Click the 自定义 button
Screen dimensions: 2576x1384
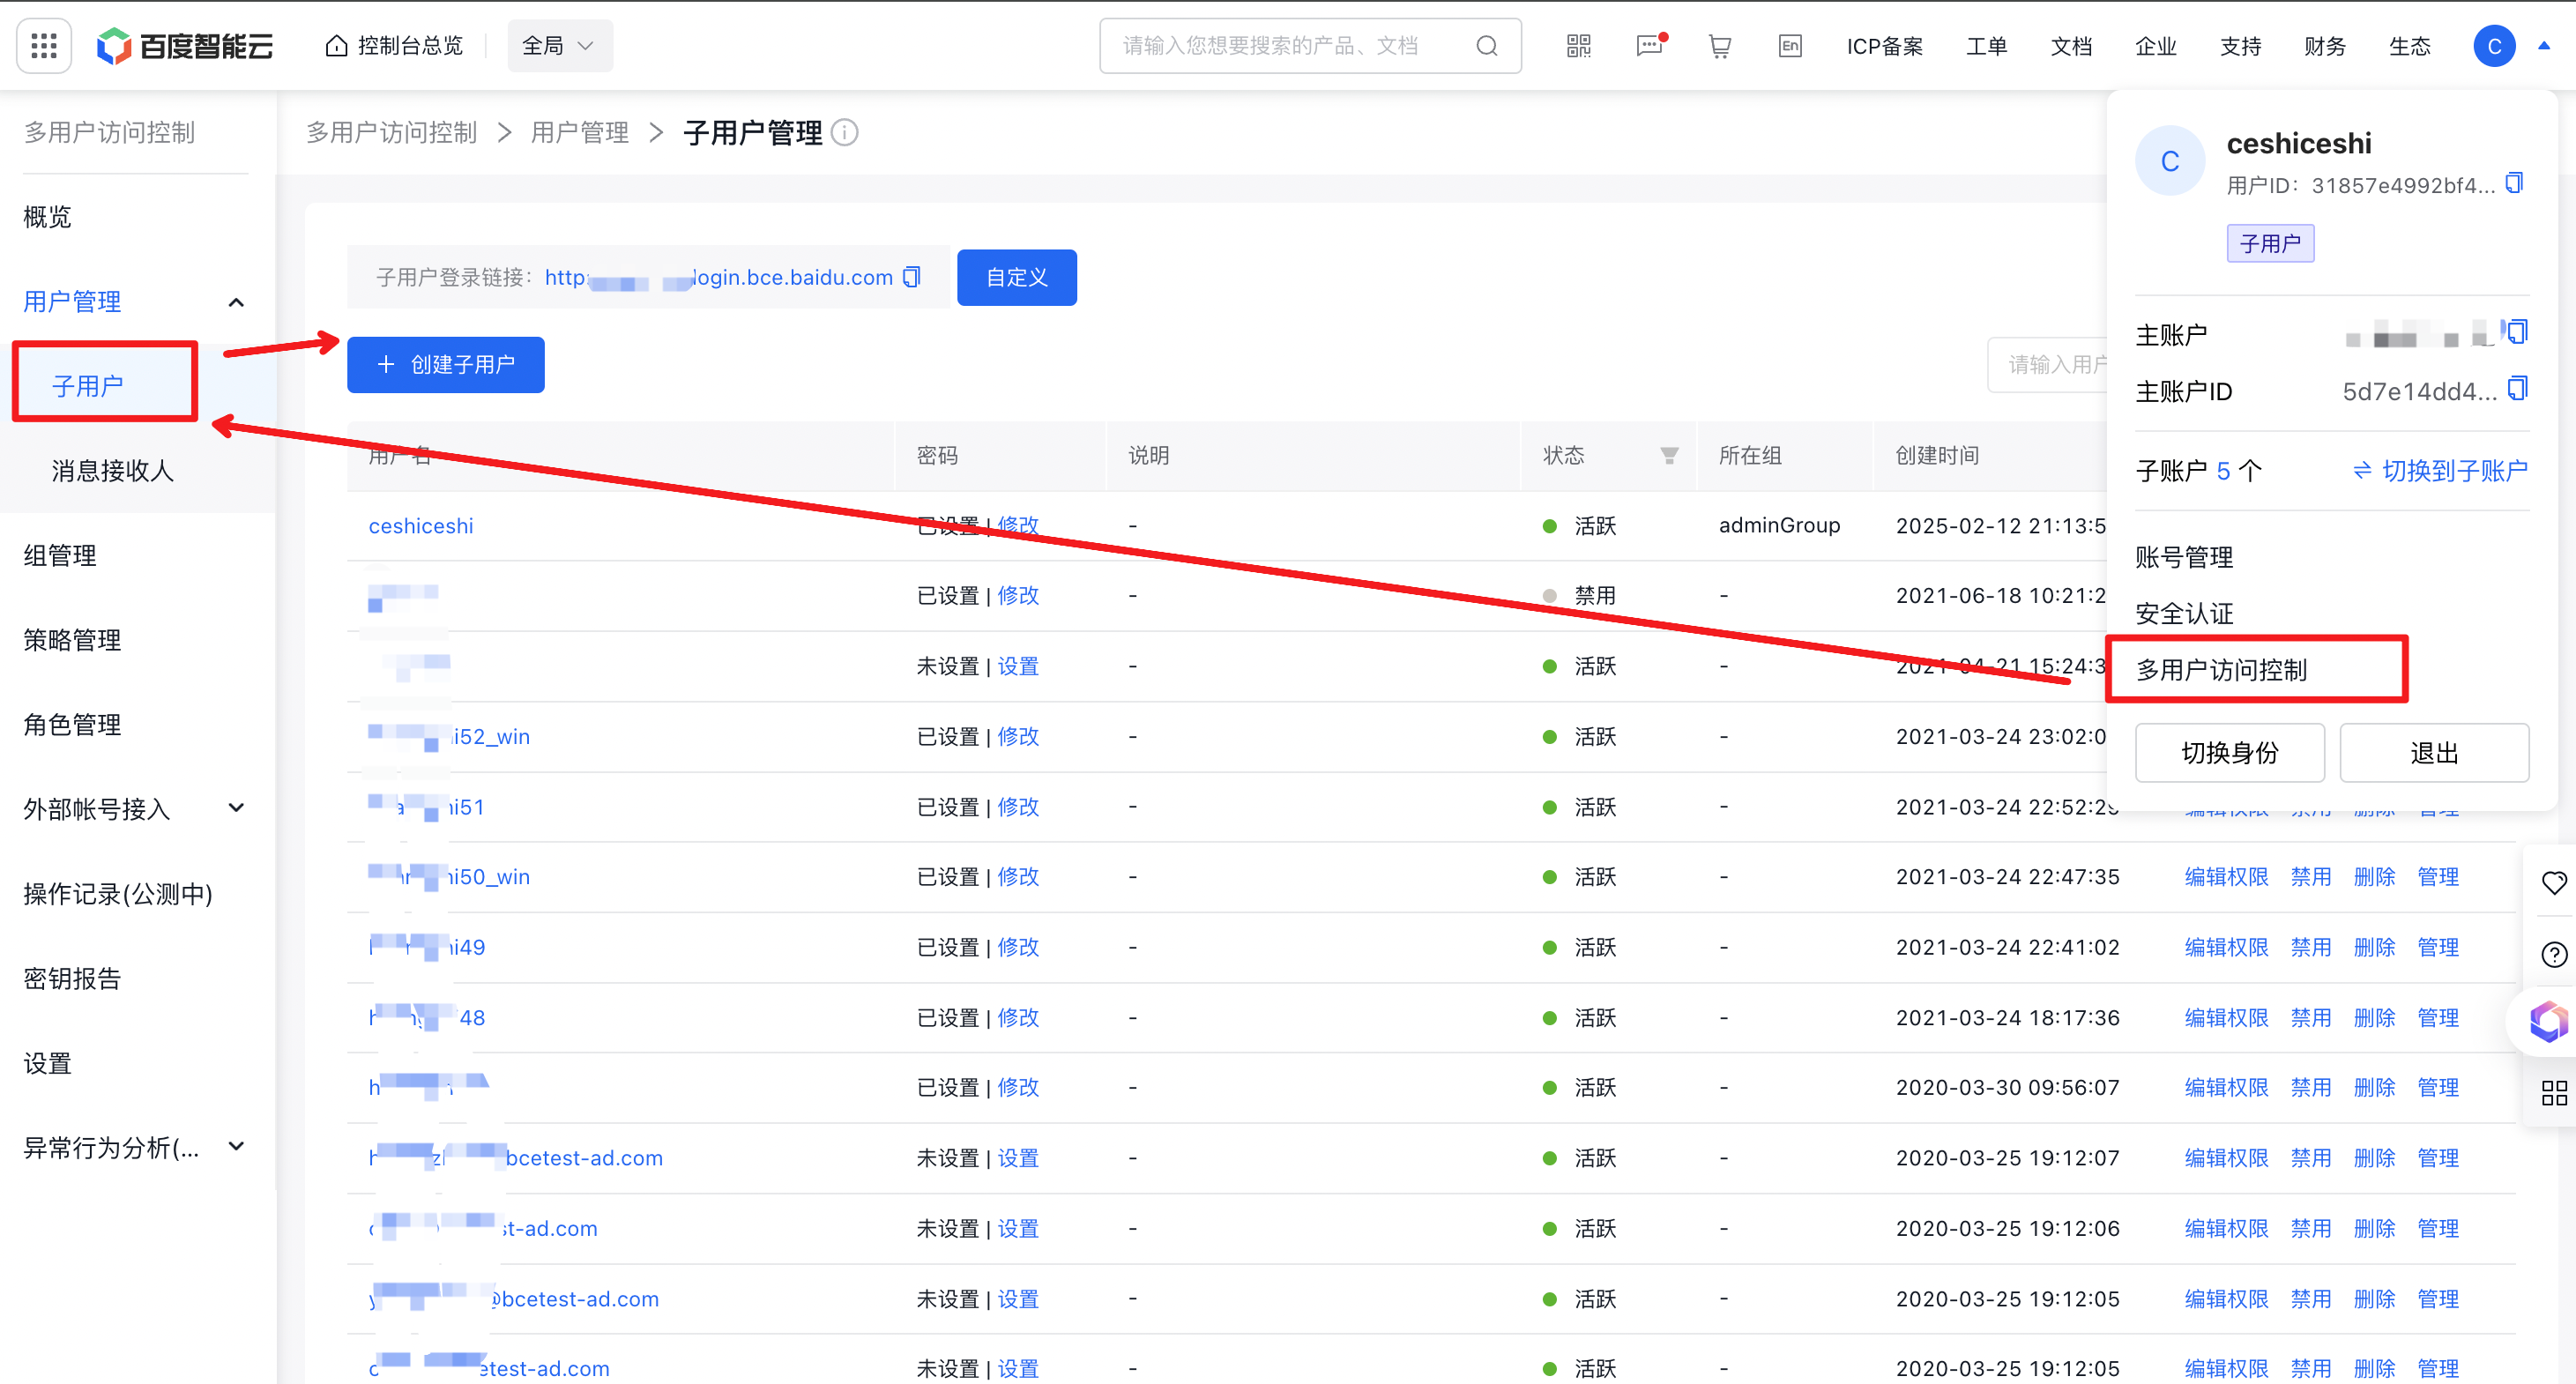(1017, 277)
